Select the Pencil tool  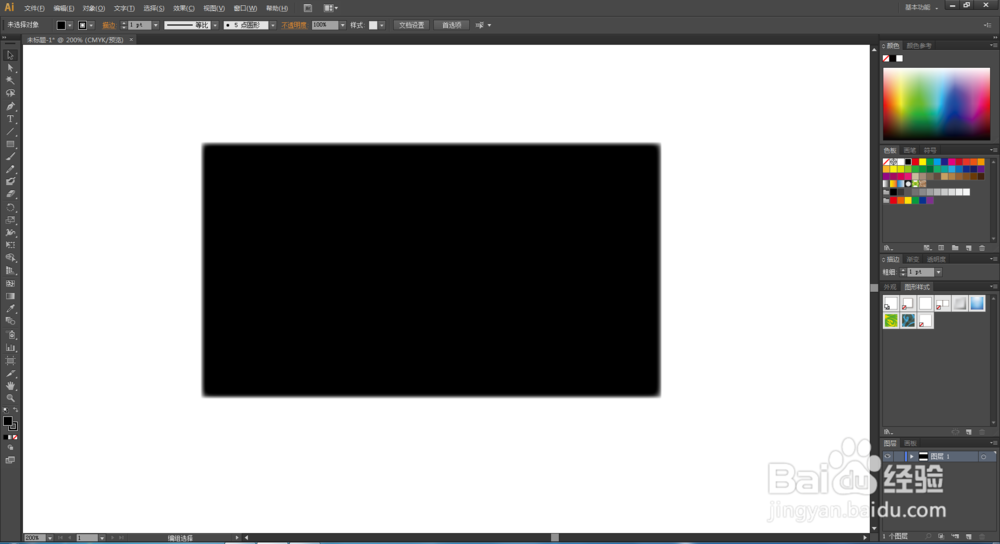click(x=10, y=170)
